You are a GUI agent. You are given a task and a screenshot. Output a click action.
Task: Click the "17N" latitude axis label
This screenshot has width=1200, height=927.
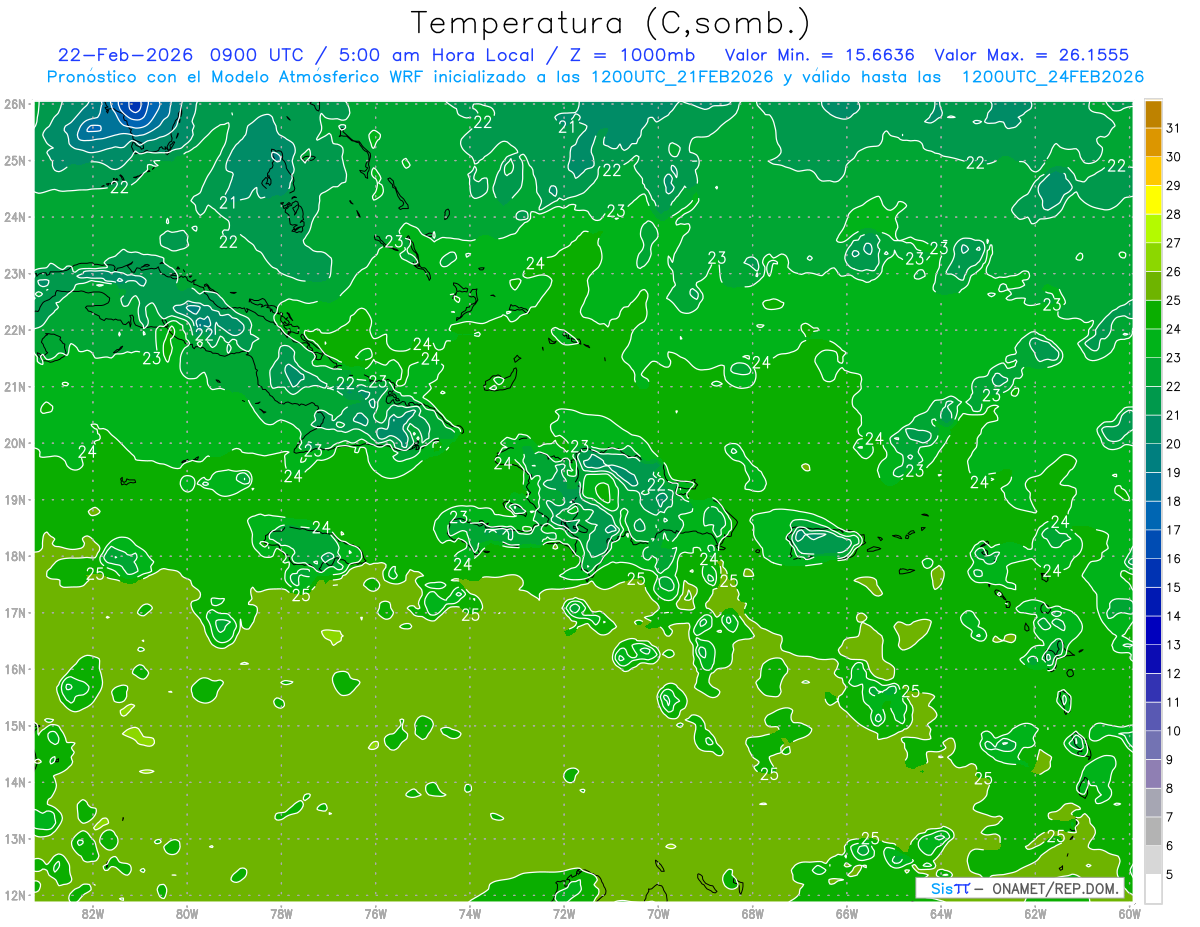click(14, 612)
